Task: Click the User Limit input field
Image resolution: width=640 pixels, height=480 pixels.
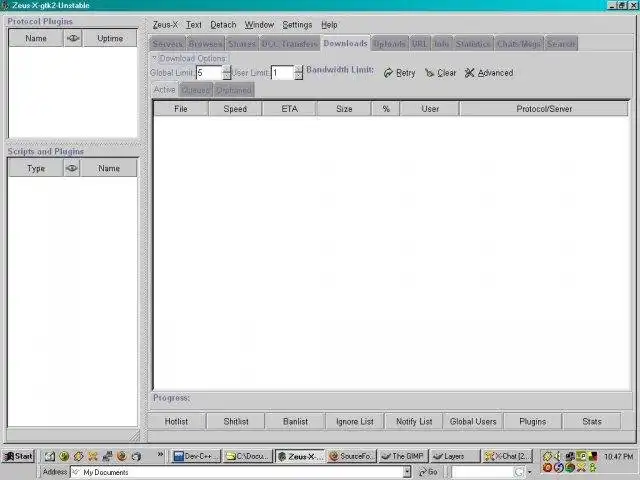Action: pyautogui.click(x=282, y=73)
